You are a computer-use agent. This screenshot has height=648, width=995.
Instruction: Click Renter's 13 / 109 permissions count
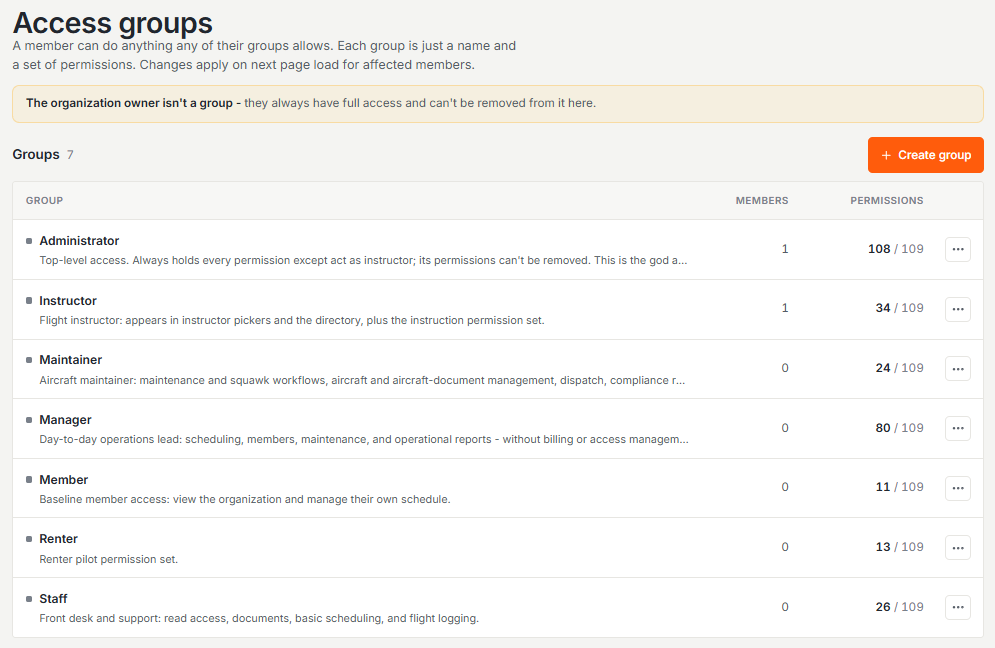coord(899,547)
